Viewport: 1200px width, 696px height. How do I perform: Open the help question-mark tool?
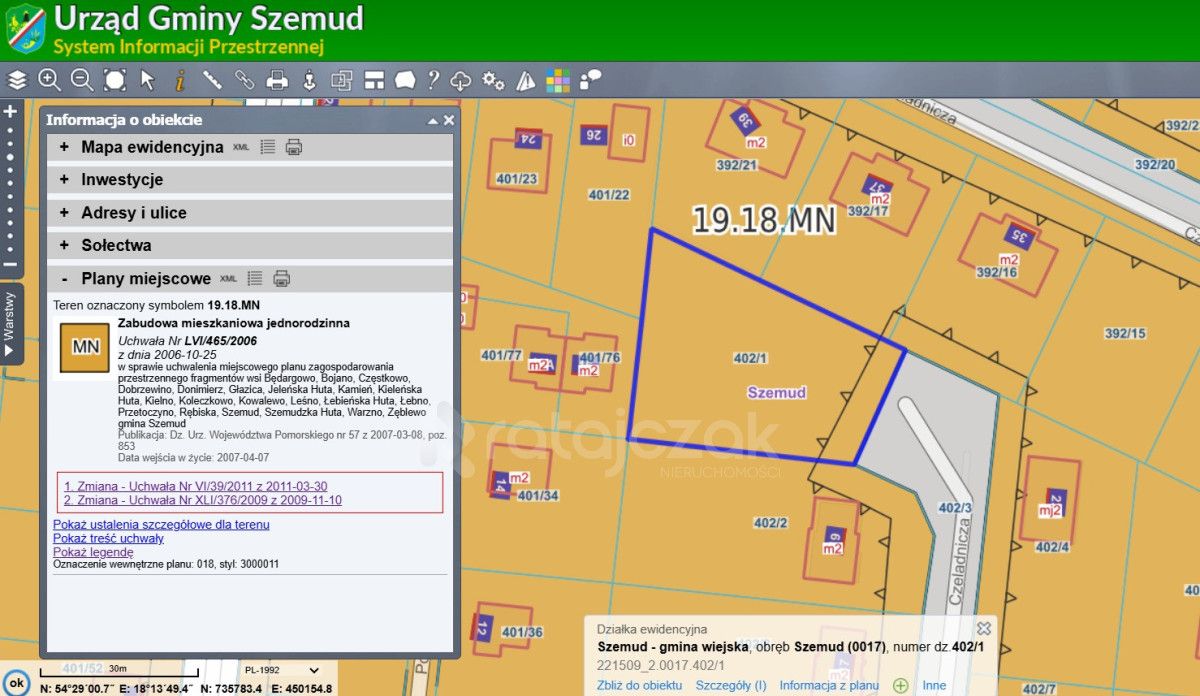(x=433, y=78)
